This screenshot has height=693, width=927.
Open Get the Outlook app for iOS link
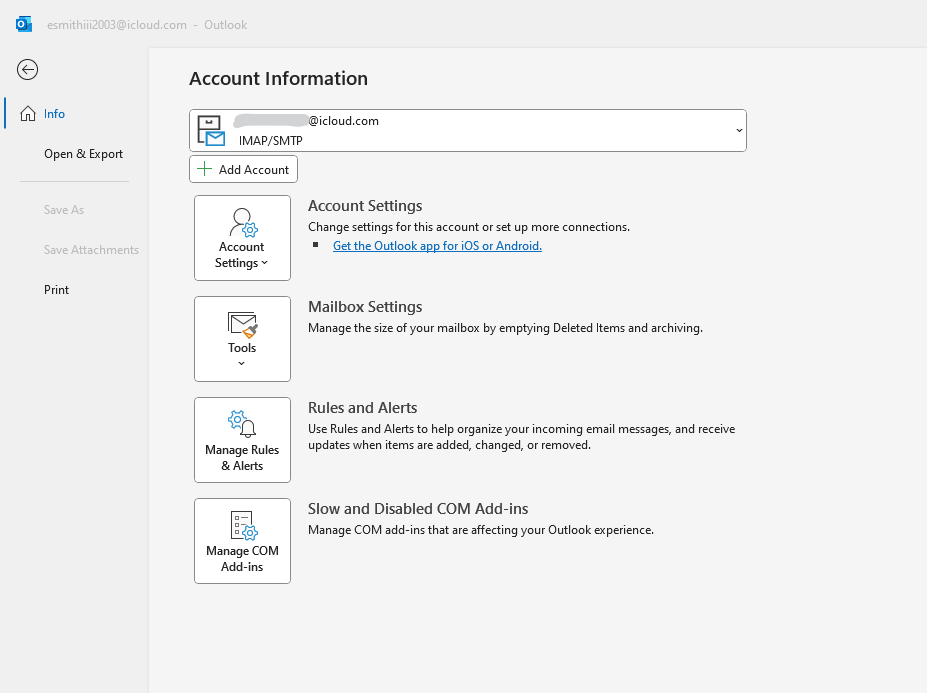click(437, 246)
